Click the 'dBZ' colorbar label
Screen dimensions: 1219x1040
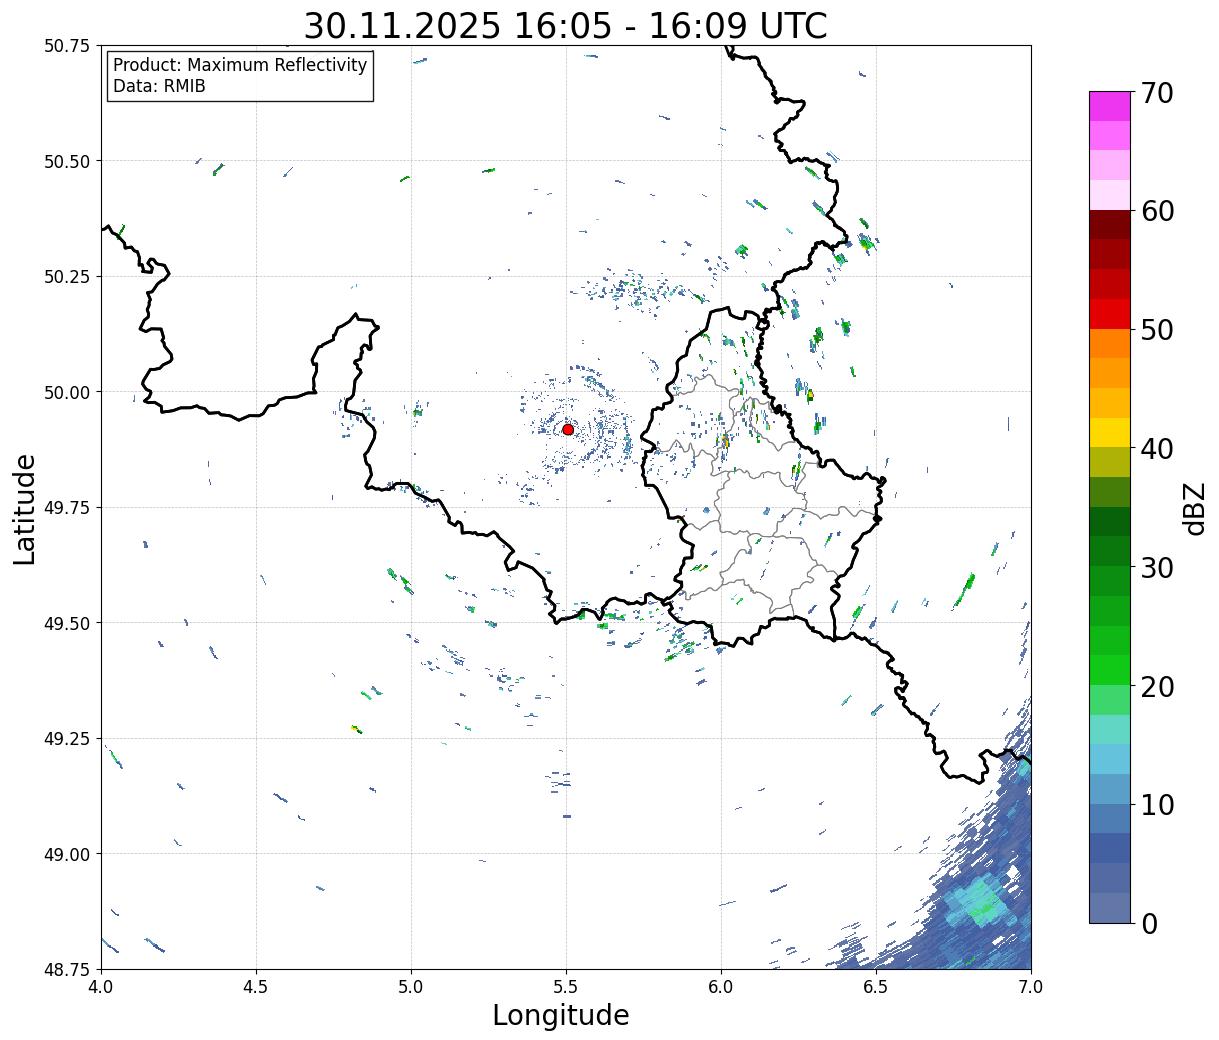point(1194,507)
